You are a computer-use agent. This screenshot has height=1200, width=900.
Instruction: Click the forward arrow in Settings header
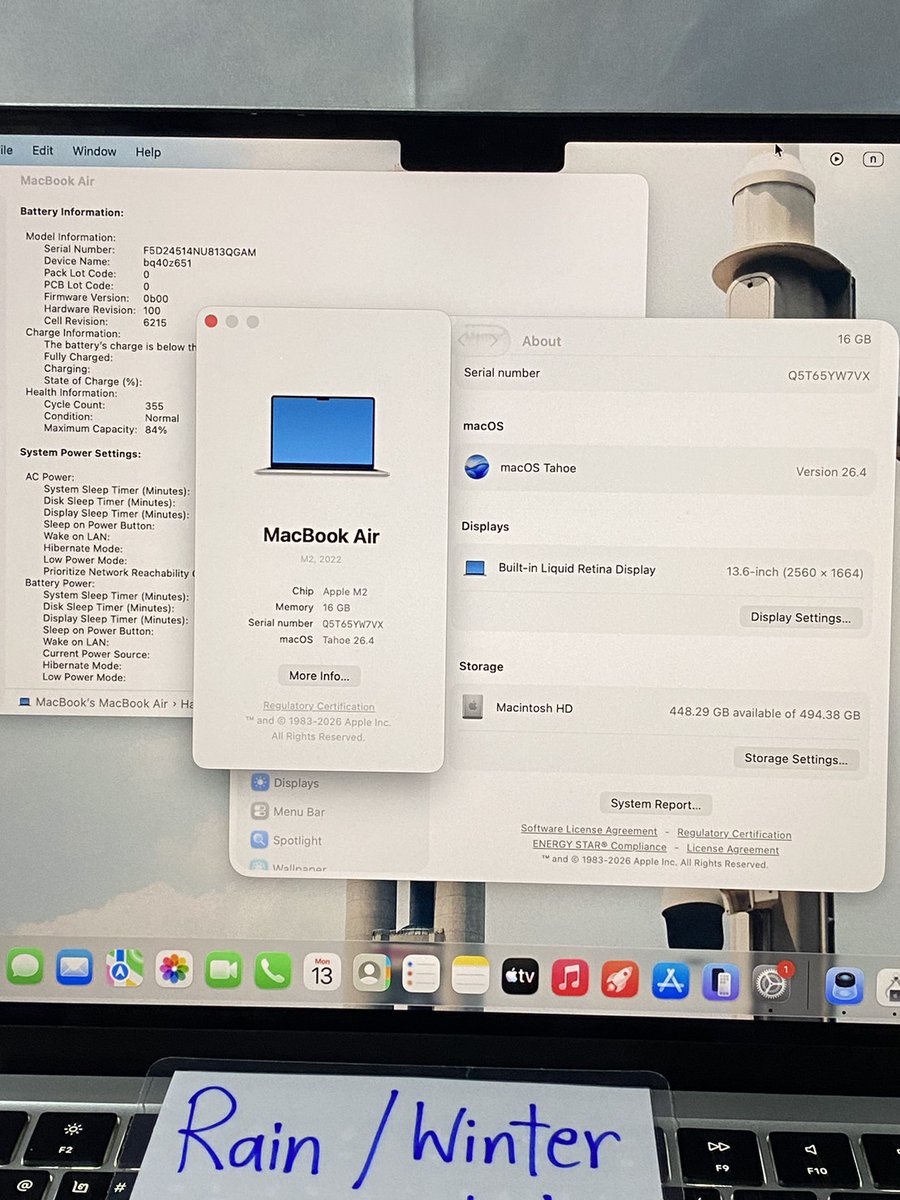[x=492, y=340]
